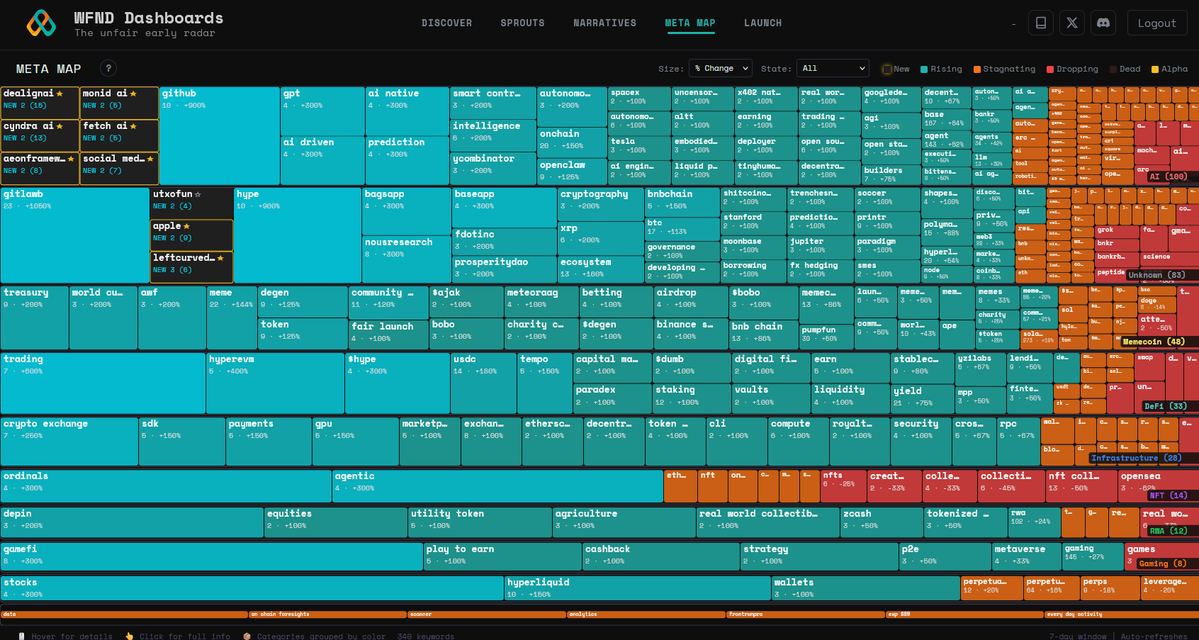Select the nousresearch tile
Image resolution: width=1199 pixels, height=640 pixels.
coord(406,259)
